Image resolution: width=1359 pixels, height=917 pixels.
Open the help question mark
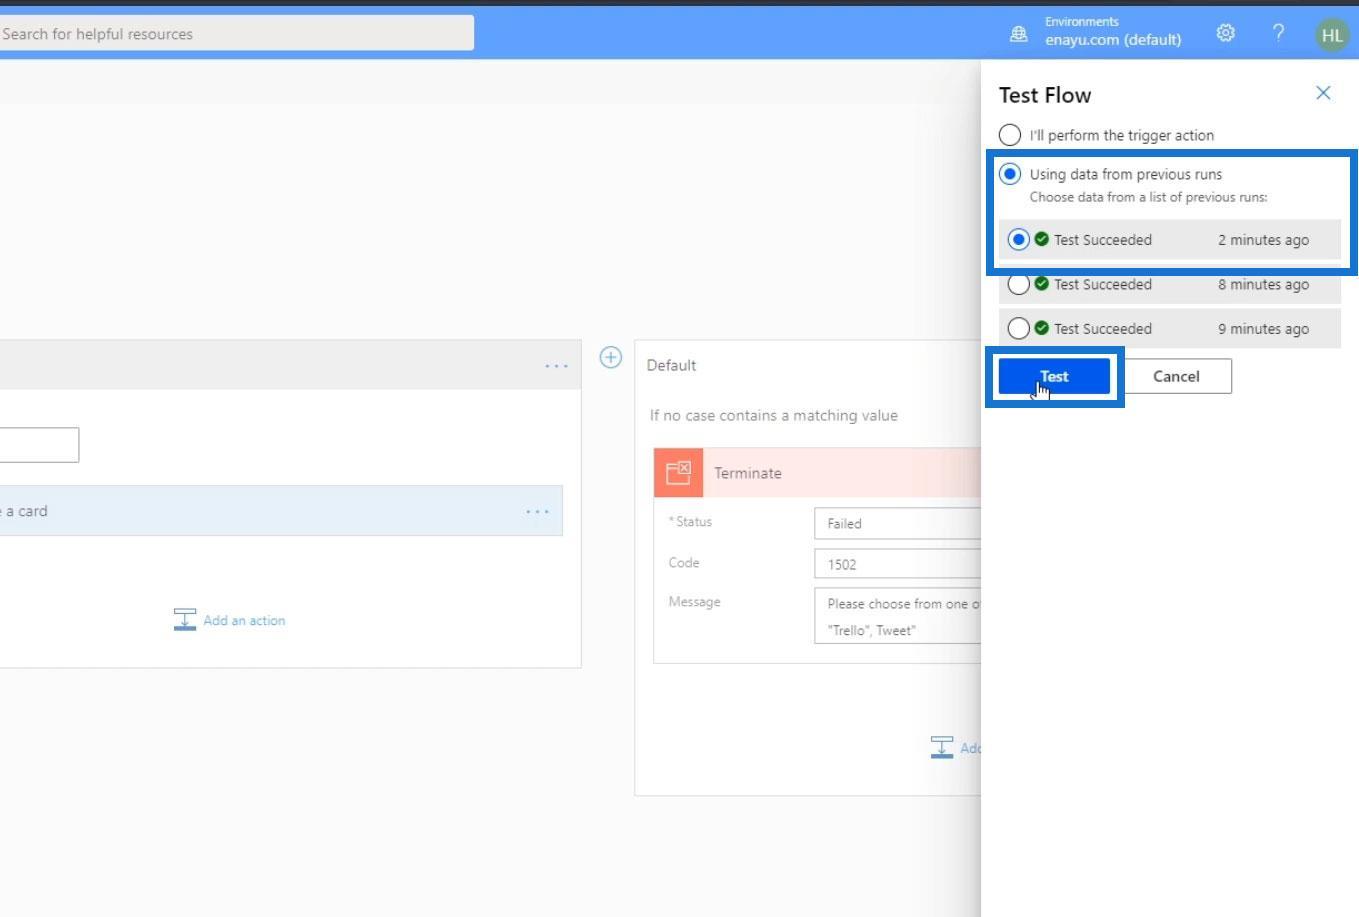pyautogui.click(x=1278, y=33)
